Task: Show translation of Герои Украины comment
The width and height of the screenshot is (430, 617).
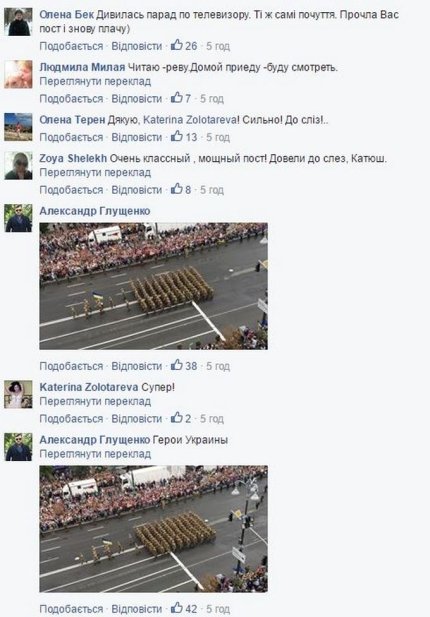Action: tap(95, 454)
